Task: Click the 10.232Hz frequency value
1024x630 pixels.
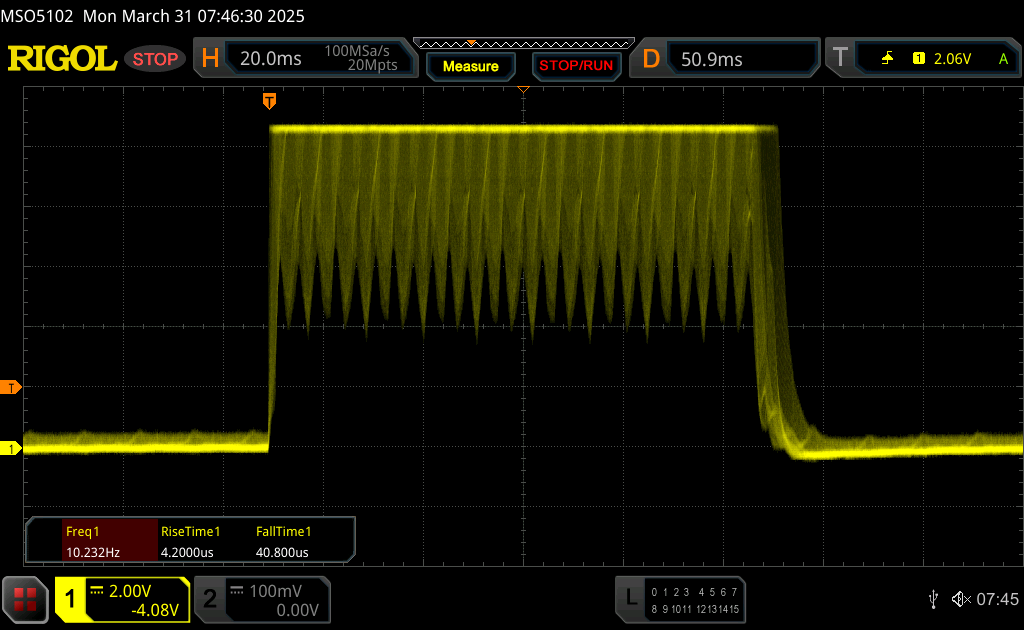Action: (x=93, y=552)
